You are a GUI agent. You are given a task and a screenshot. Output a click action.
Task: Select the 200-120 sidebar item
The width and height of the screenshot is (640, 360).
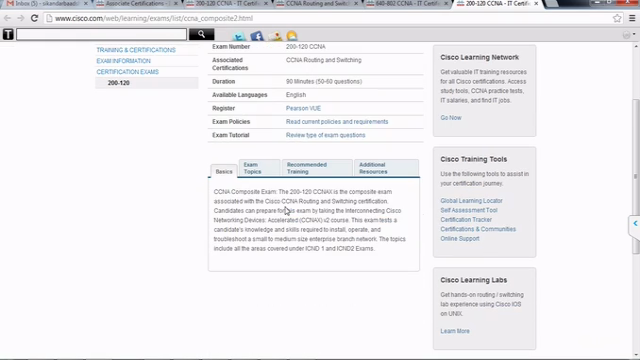tap(147, 83)
